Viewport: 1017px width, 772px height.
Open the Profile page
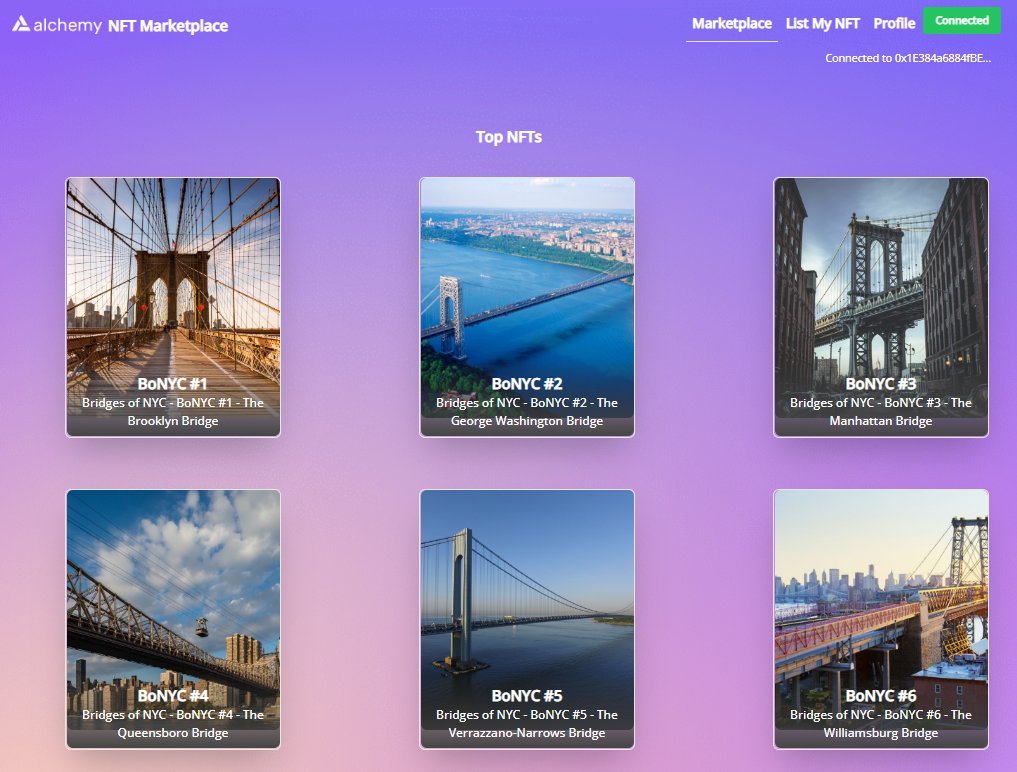894,23
